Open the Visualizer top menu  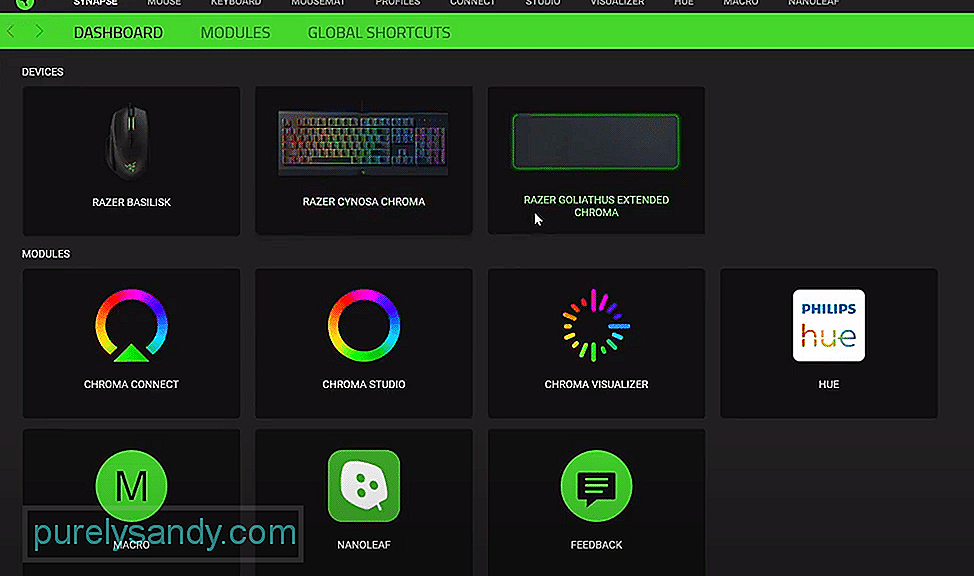click(617, 3)
